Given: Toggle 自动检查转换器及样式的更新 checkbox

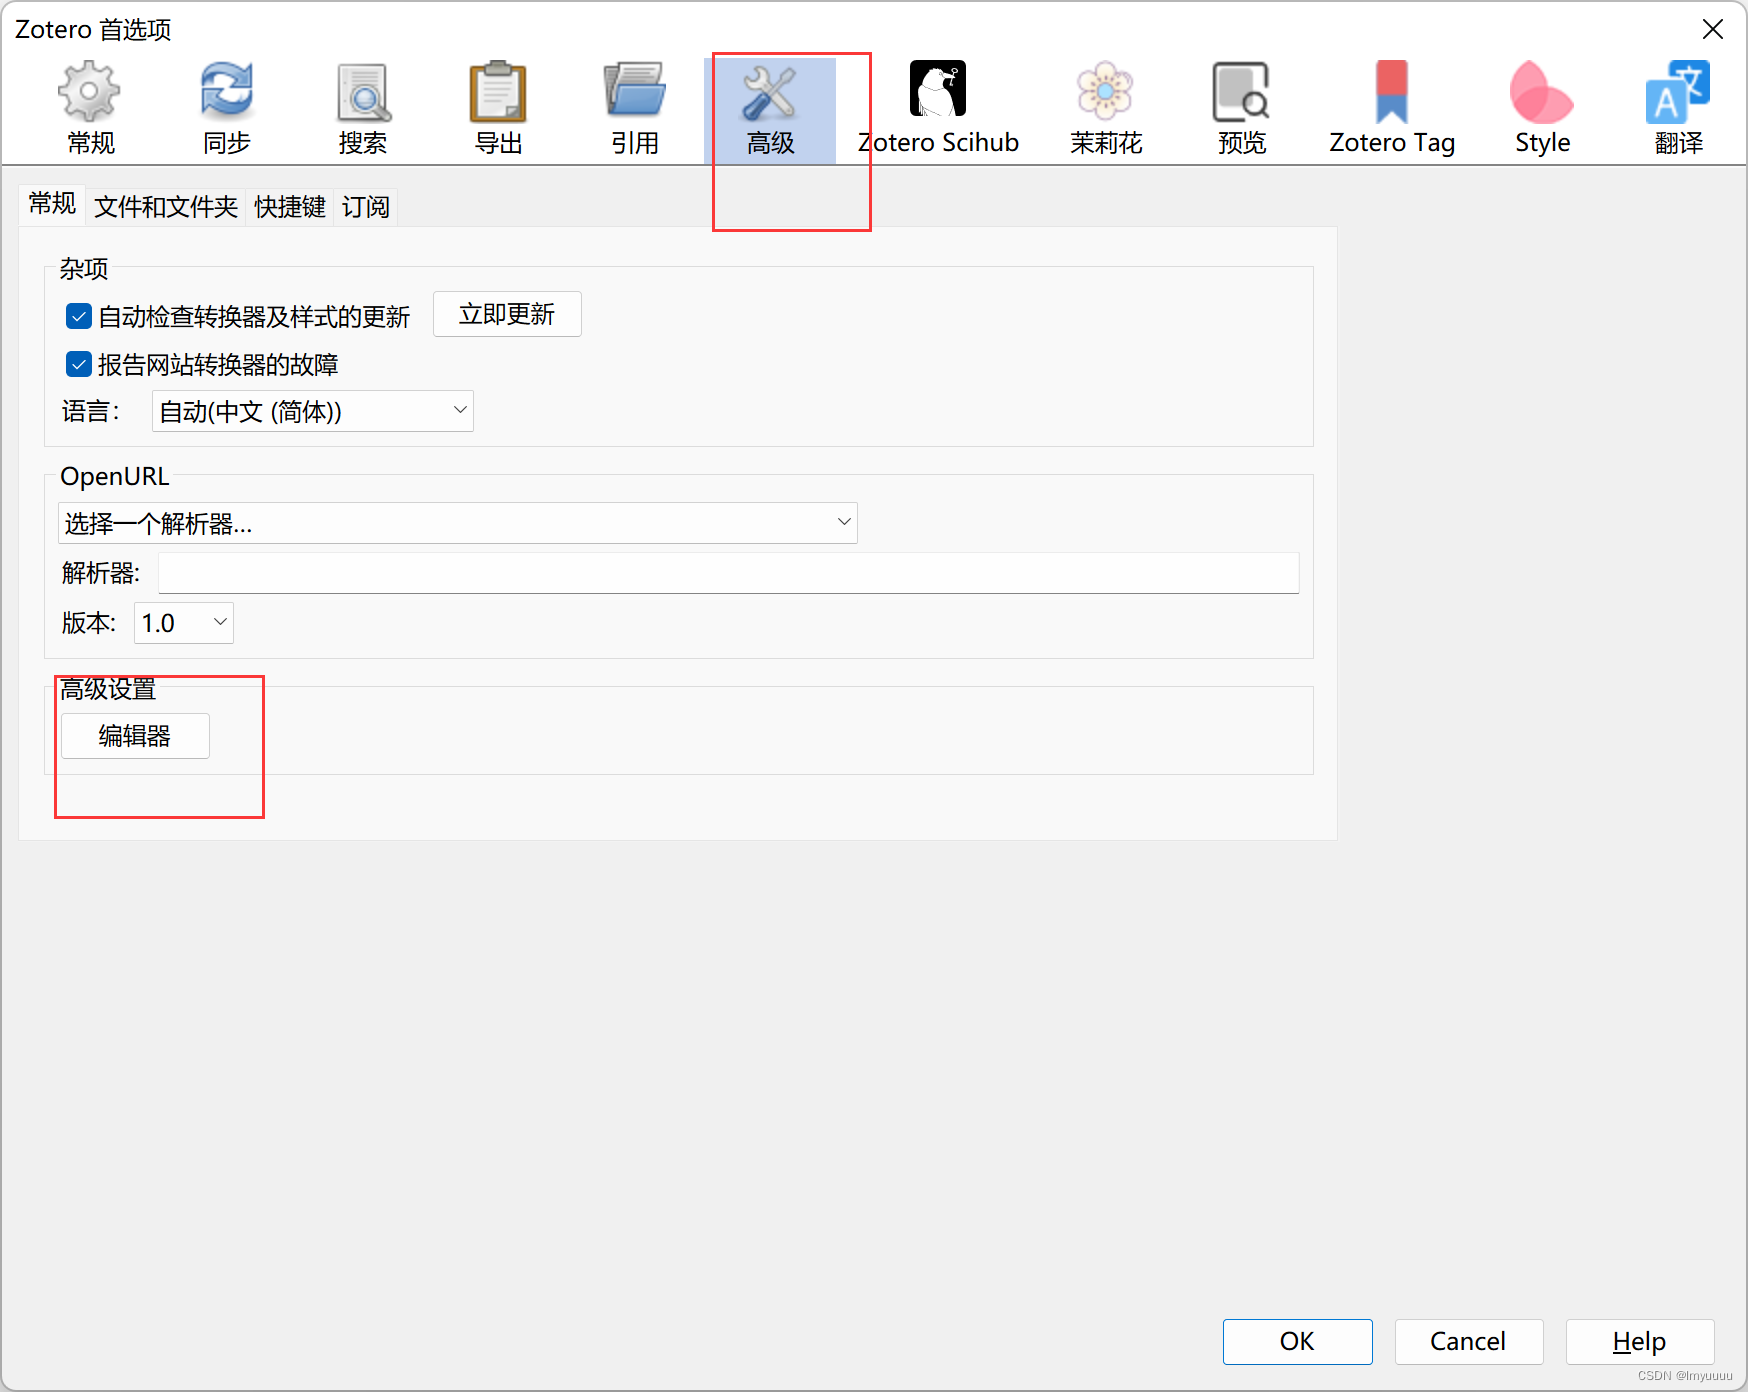Looking at the screenshot, I should click(79, 316).
